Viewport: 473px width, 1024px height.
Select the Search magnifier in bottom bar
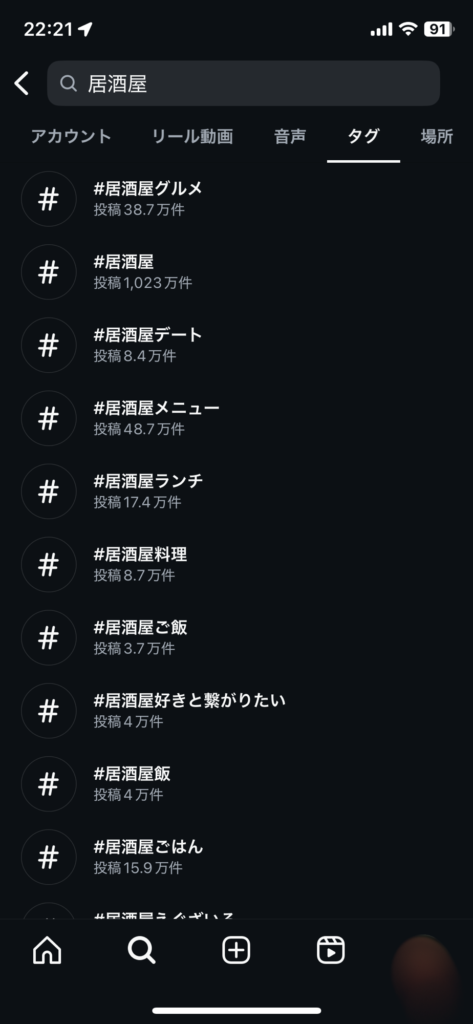pos(141,950)
